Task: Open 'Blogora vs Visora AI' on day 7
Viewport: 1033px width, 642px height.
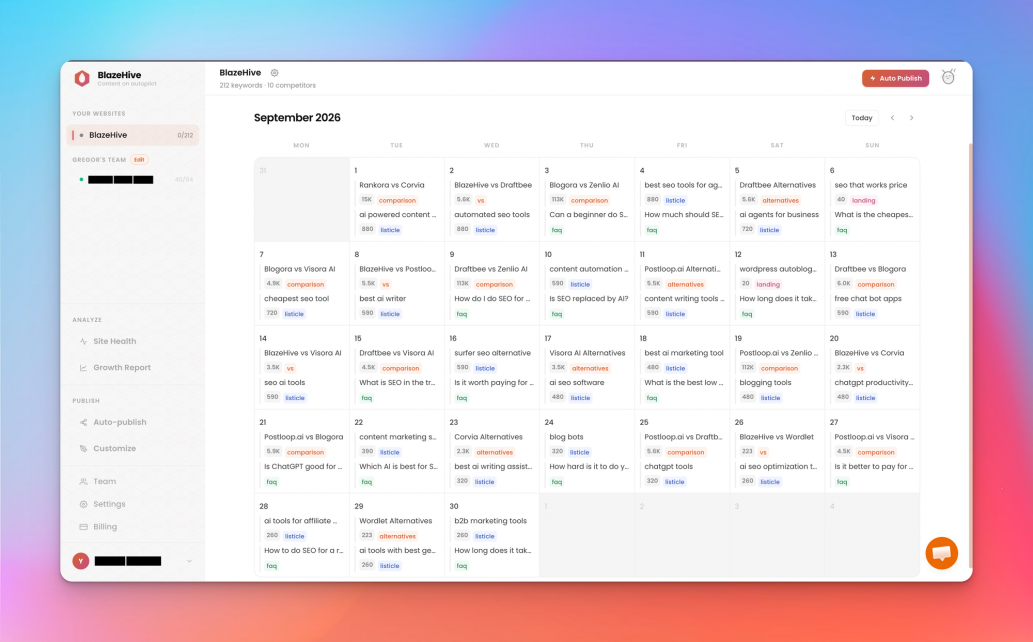Action: click(x=300, y=269)
